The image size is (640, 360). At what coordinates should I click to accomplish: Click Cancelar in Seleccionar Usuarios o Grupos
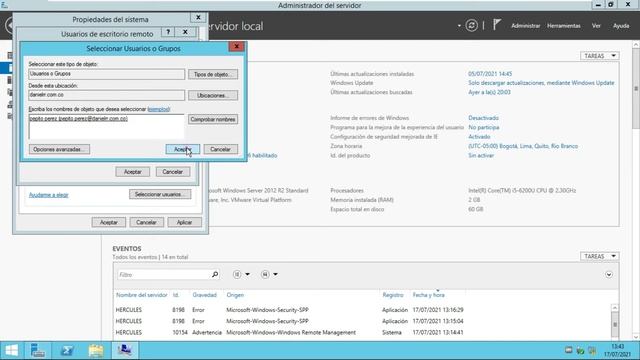[x=220, y=149]
